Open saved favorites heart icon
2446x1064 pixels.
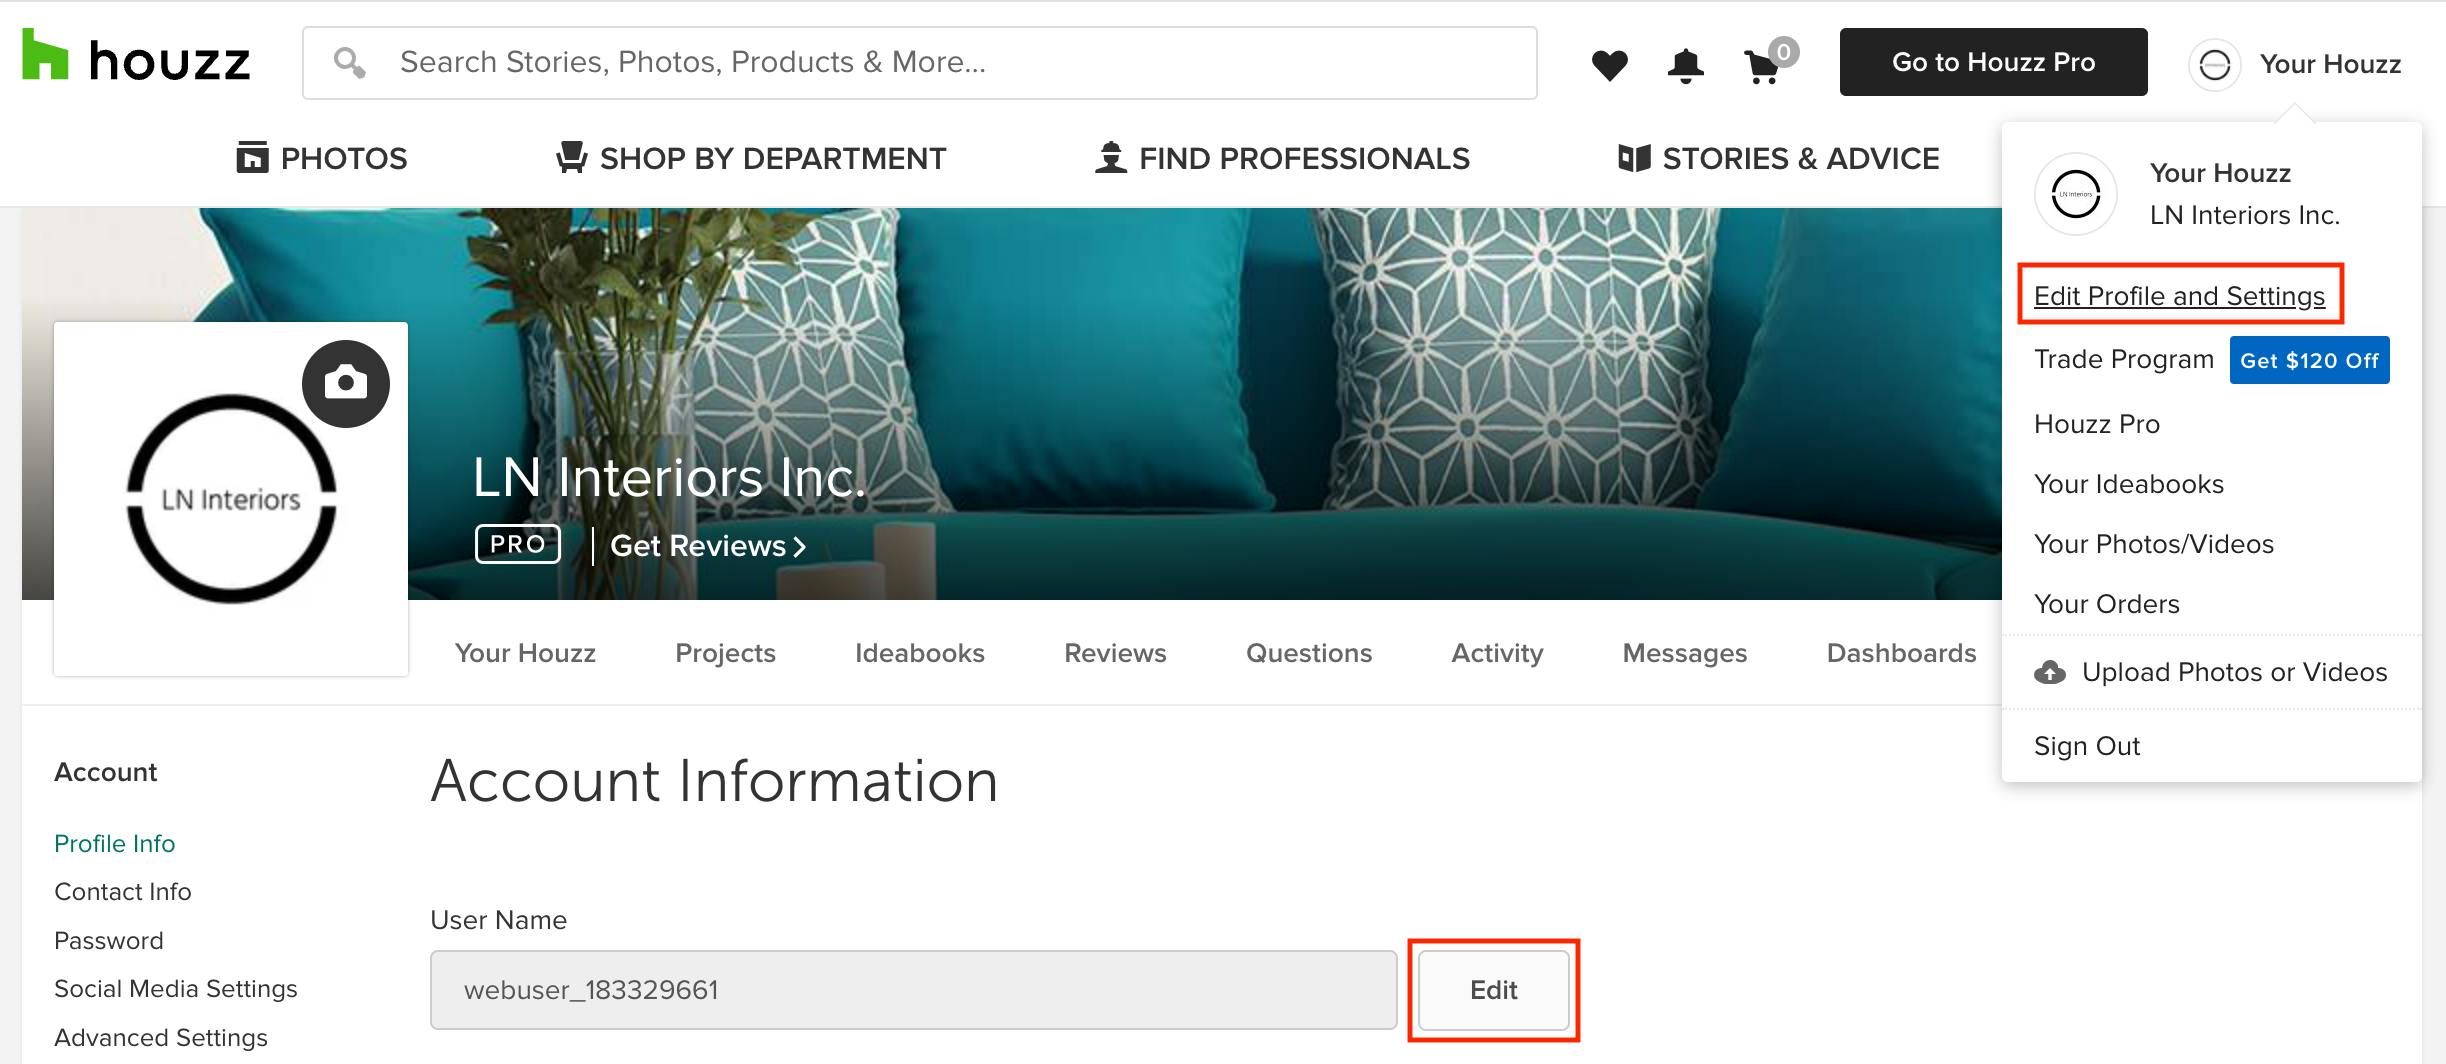tap(1609, 65)
